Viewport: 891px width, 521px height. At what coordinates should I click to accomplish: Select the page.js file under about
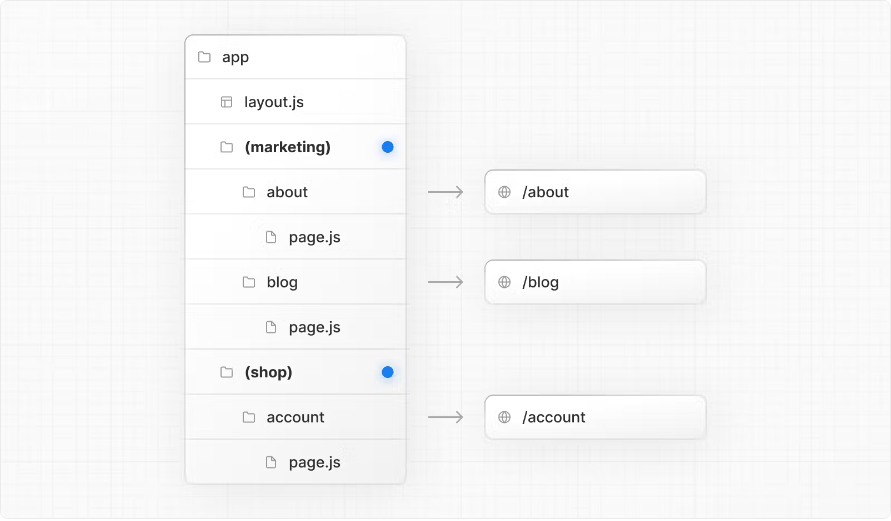click(x=314, y=237)
